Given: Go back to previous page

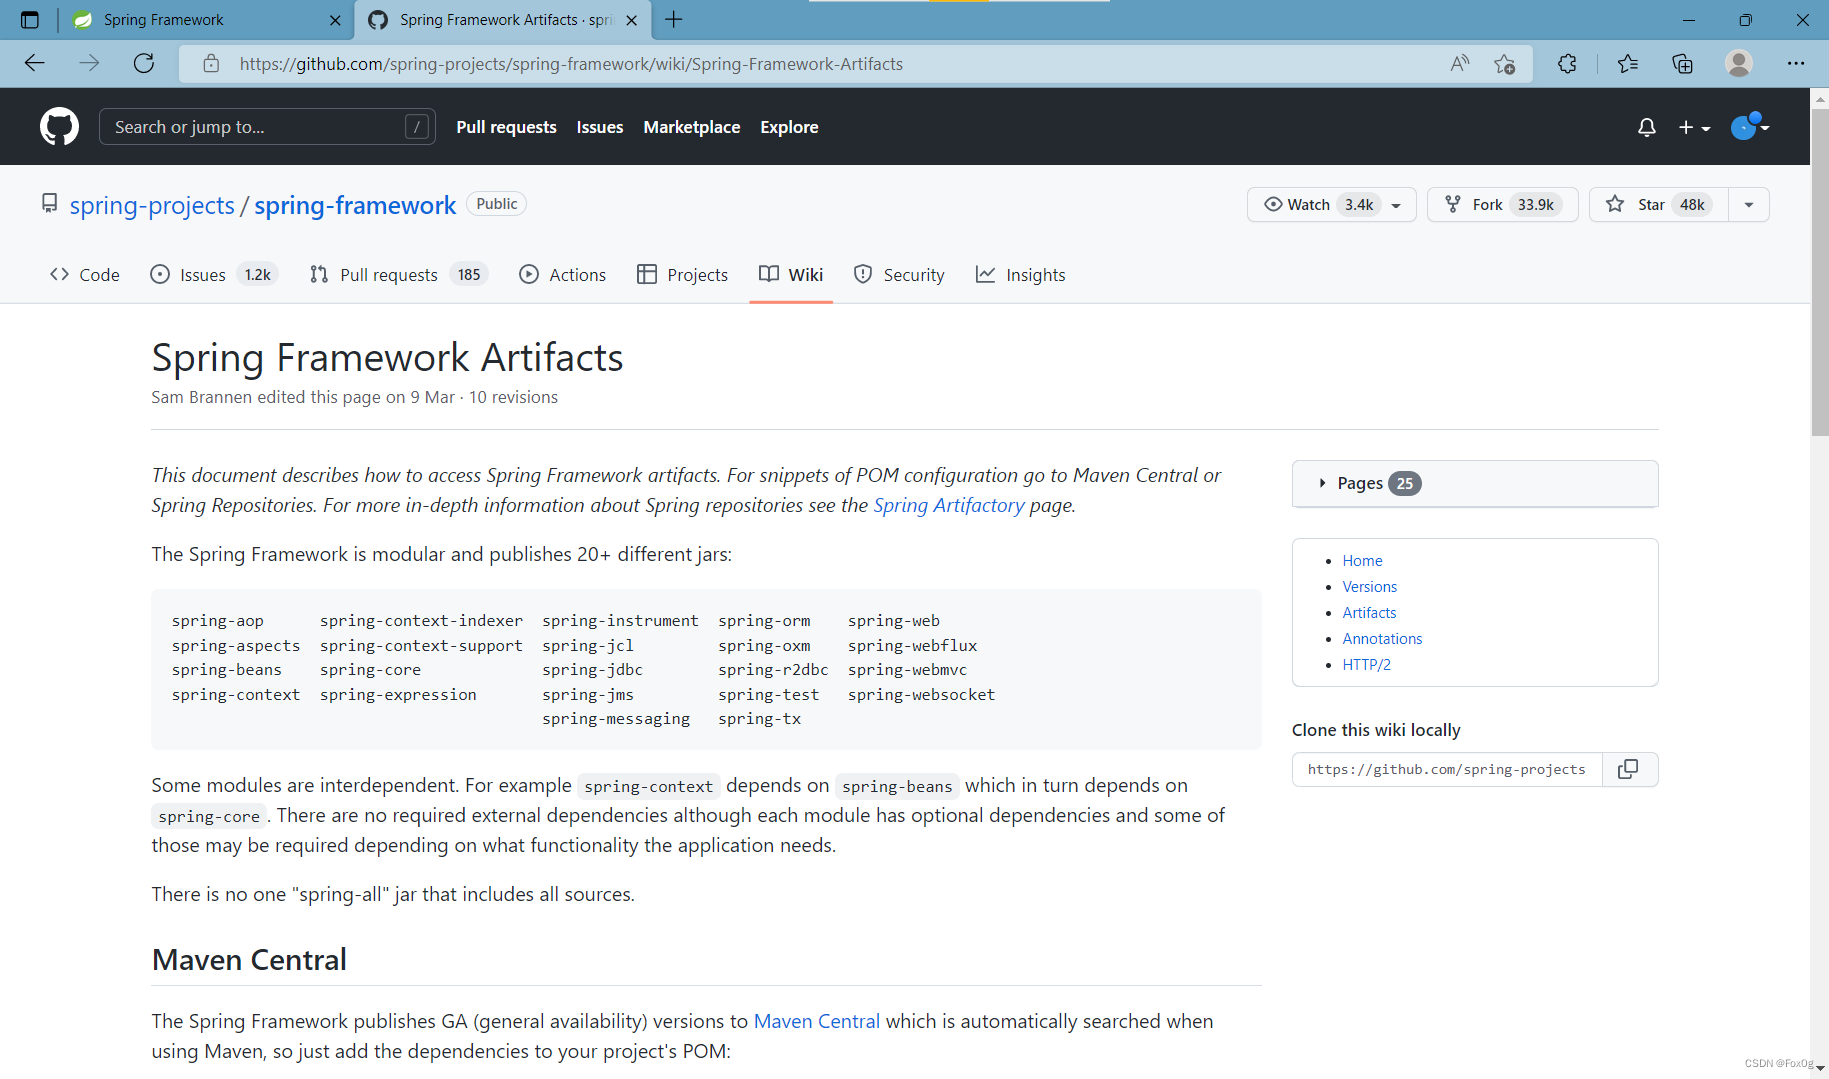Looking at the screenshot, I should coord(35,63).
